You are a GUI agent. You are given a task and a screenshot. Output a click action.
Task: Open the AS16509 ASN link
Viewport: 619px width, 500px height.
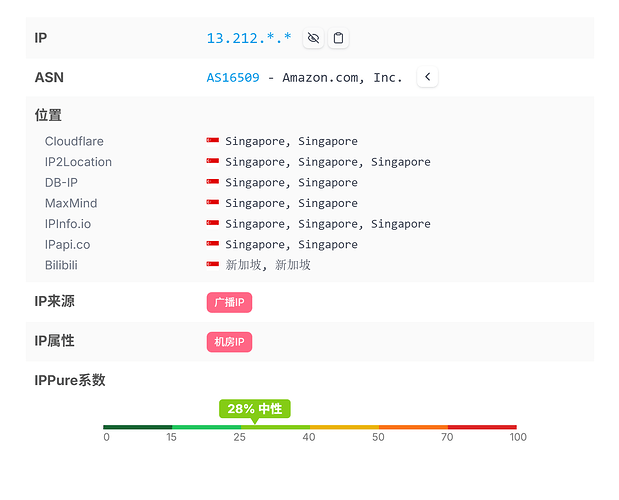pyautogui.click(x=233, y=77)
